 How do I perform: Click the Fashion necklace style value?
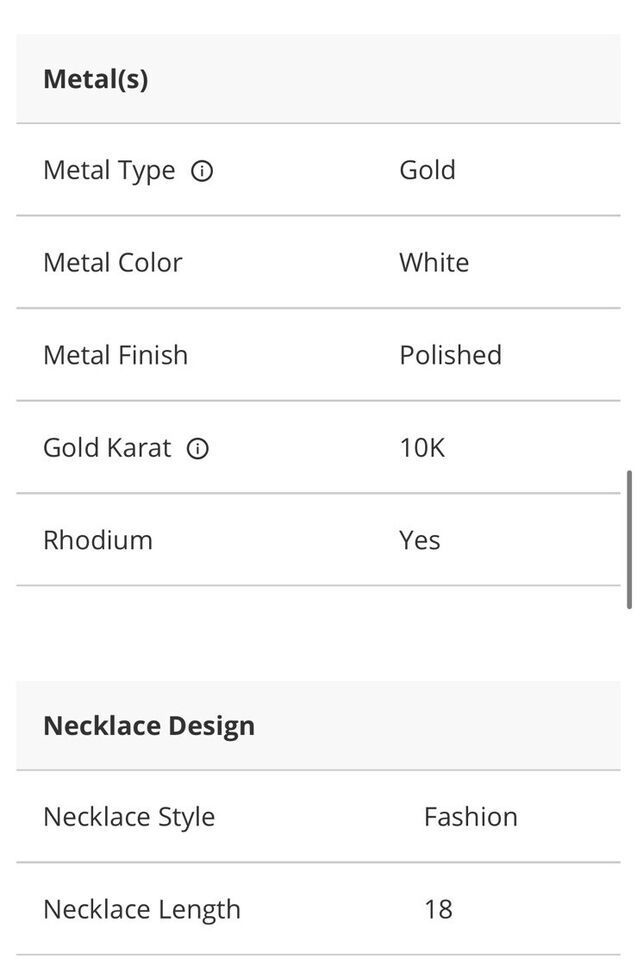tap(470, 816)
